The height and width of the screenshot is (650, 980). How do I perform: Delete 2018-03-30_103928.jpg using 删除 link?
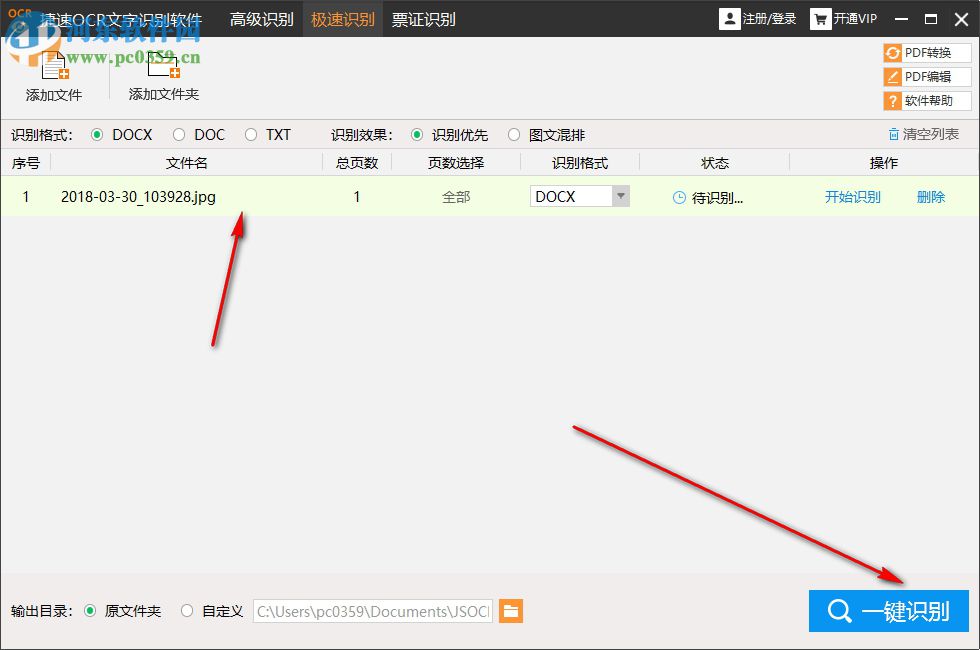click(x=929, y=196)
